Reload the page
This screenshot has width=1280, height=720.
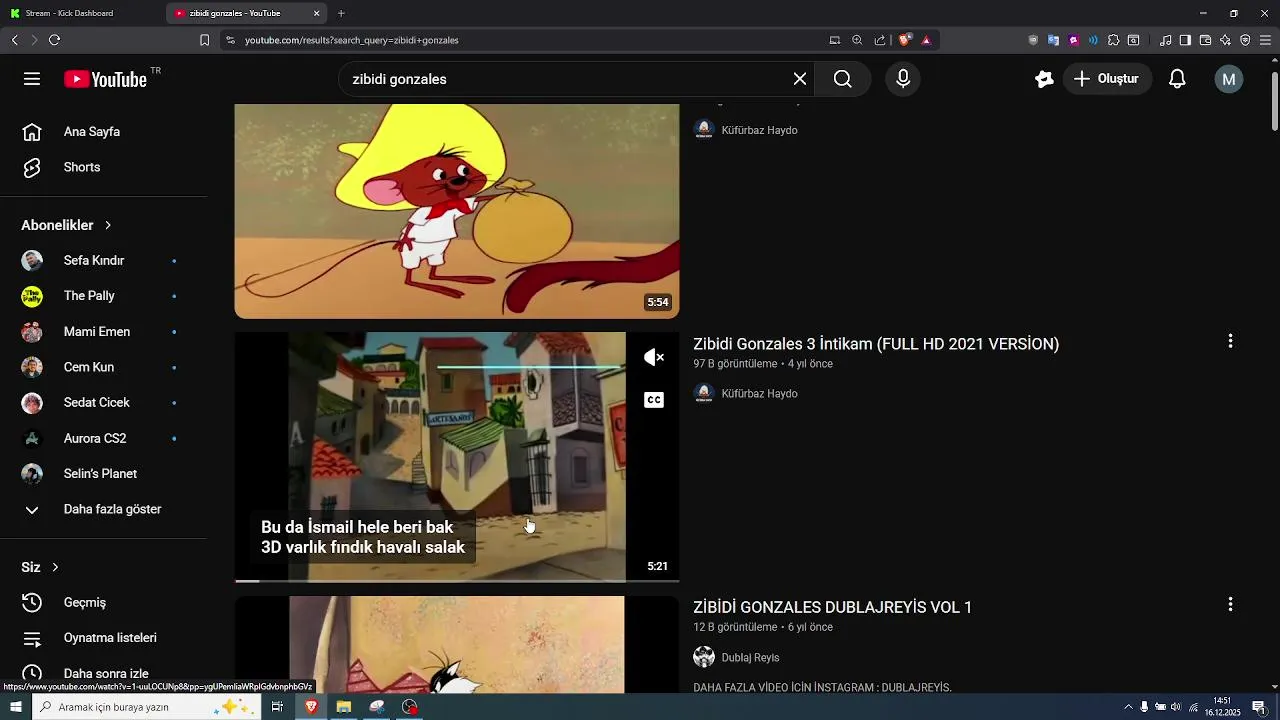pyautogui.click(x=54, y=40)
